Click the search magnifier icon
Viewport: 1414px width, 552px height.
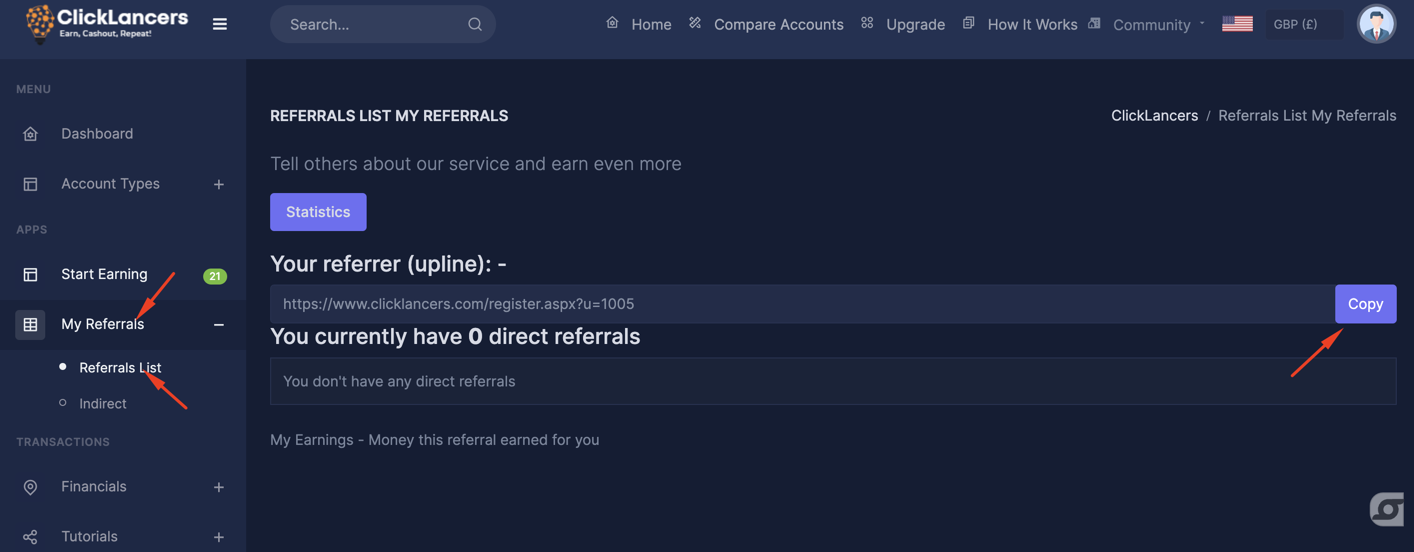pos(475,24)
